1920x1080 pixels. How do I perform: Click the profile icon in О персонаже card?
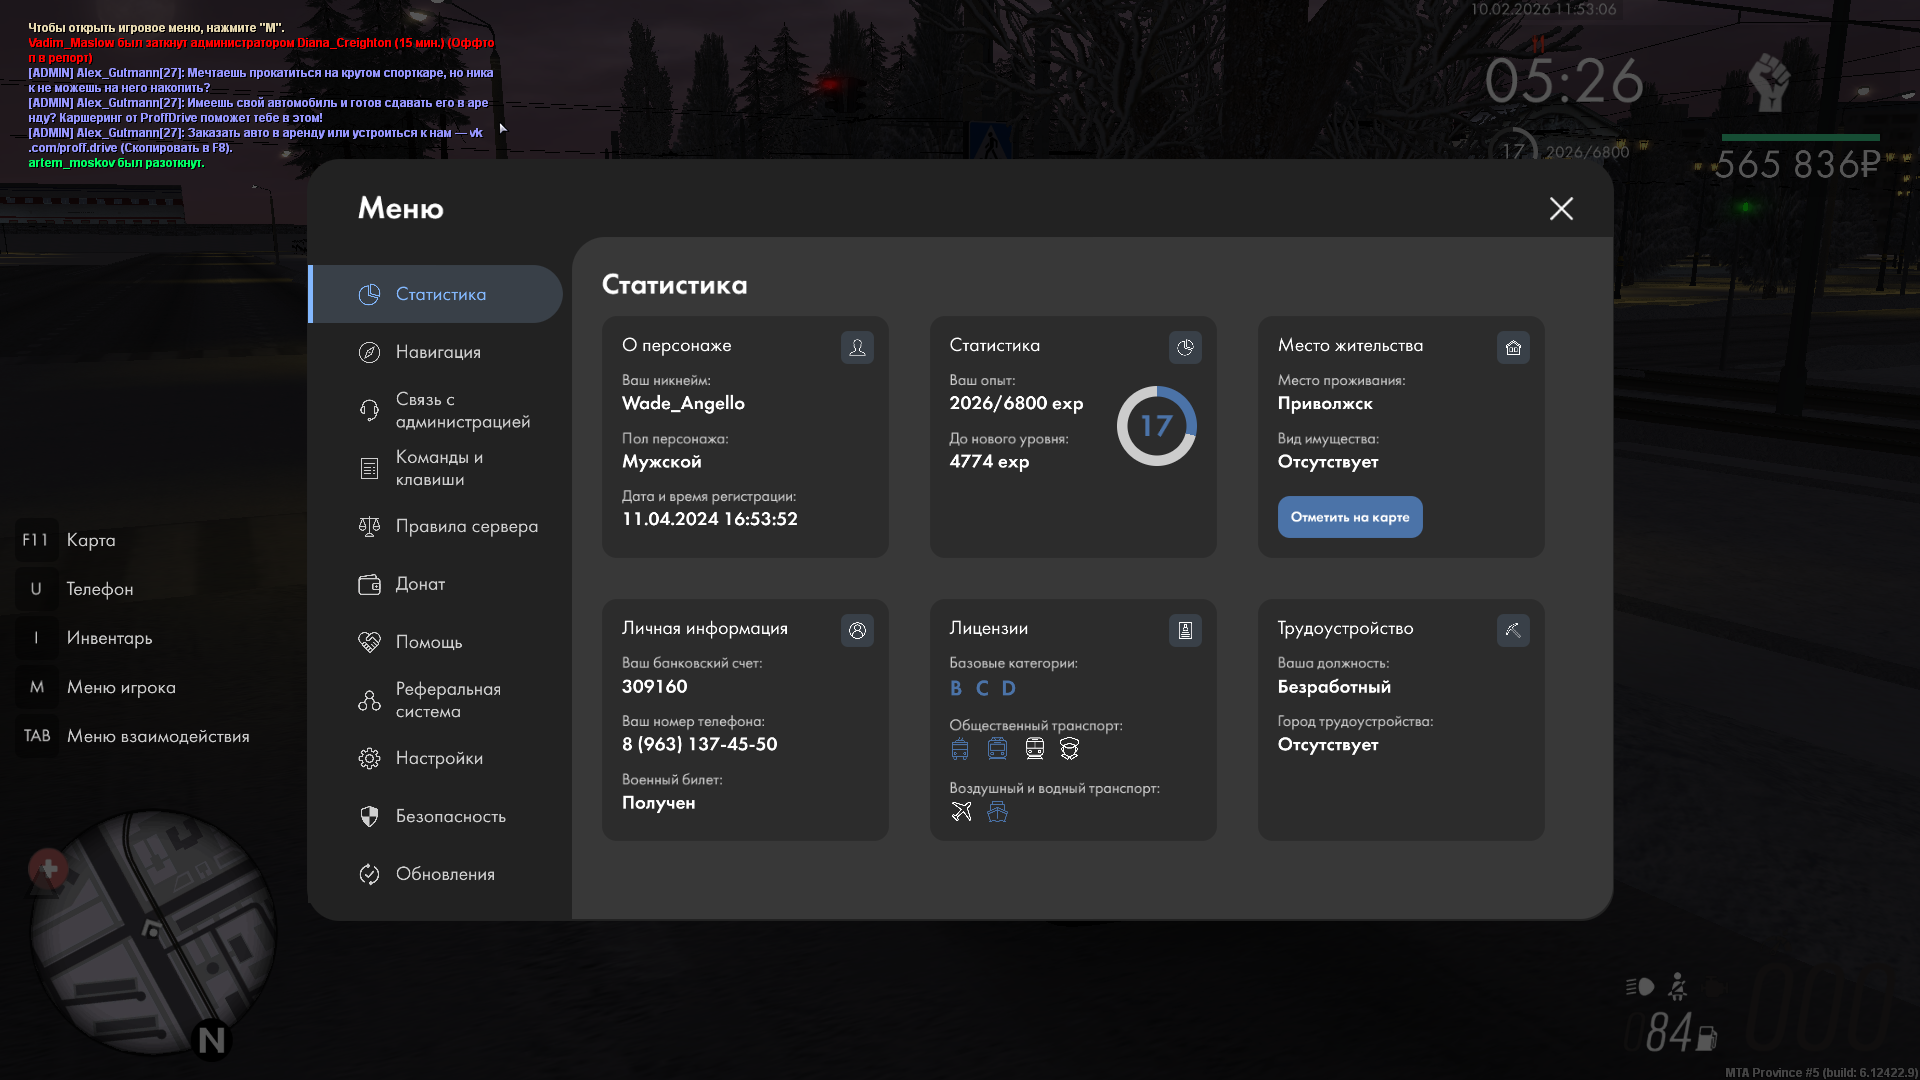[x=857, y=347]
